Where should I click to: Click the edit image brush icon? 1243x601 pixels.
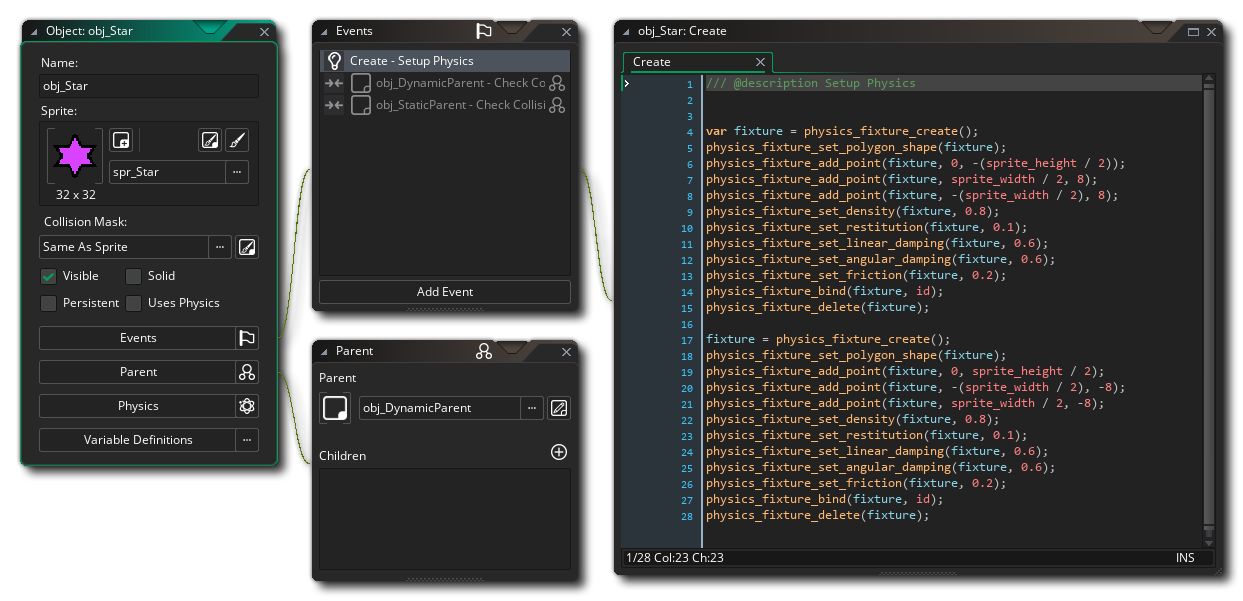(x=237, y=140)
